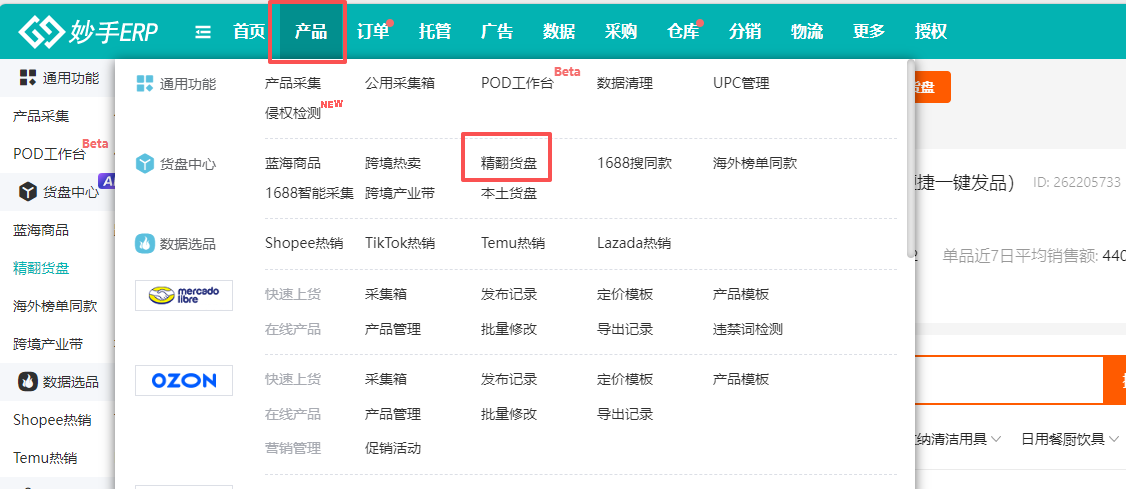Open POD工作台 in the dropdown panel
Image resolution: width=1126 pixels, height=489 pixels.
point(517,83)
